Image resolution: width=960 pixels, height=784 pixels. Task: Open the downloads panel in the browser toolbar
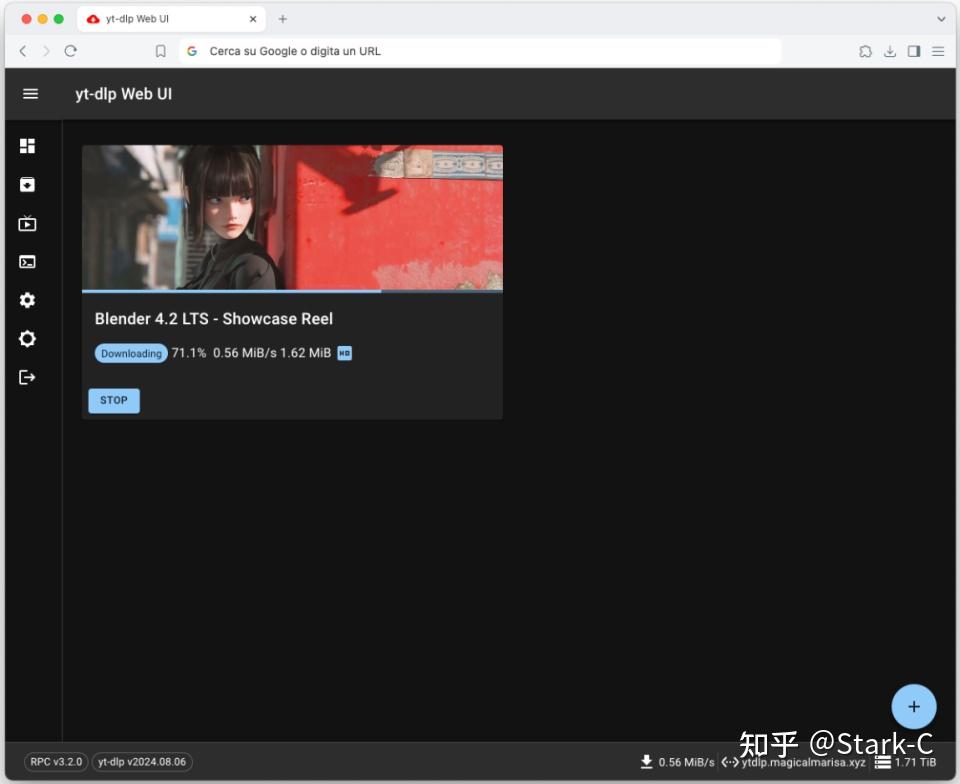pyautogui.click(x=889, y=51)
